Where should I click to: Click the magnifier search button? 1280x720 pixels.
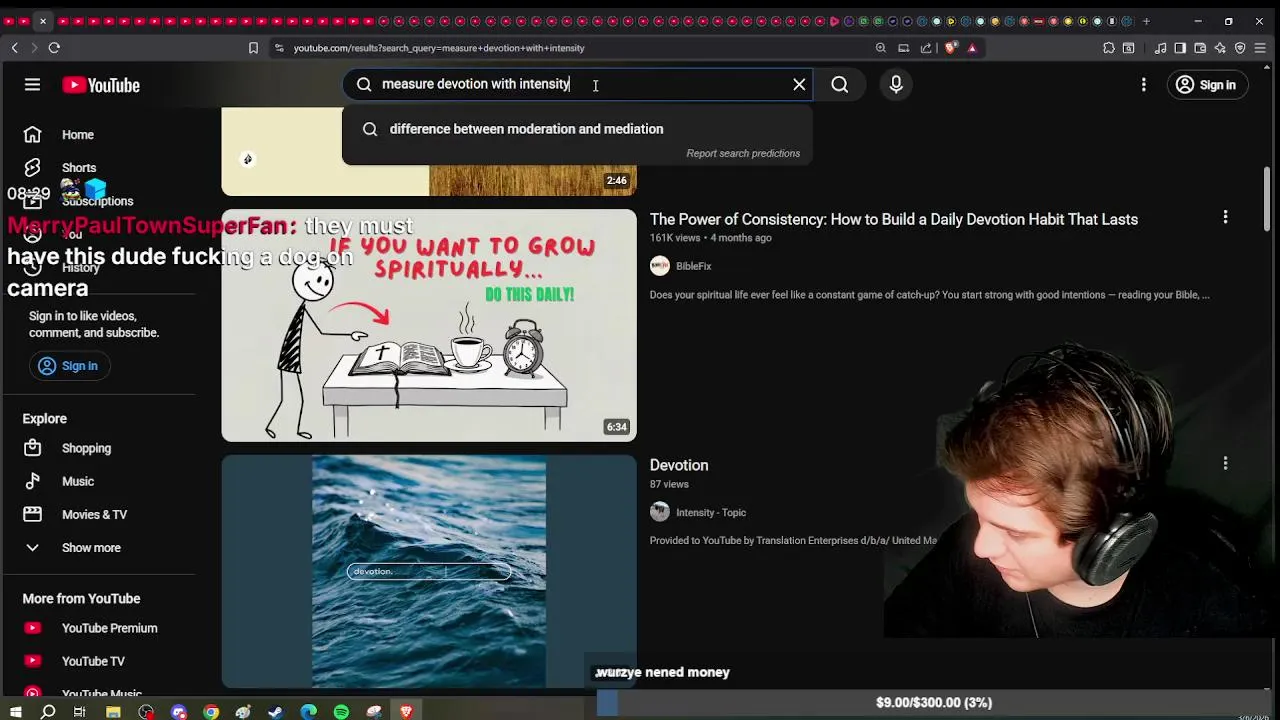pos(840,85)
